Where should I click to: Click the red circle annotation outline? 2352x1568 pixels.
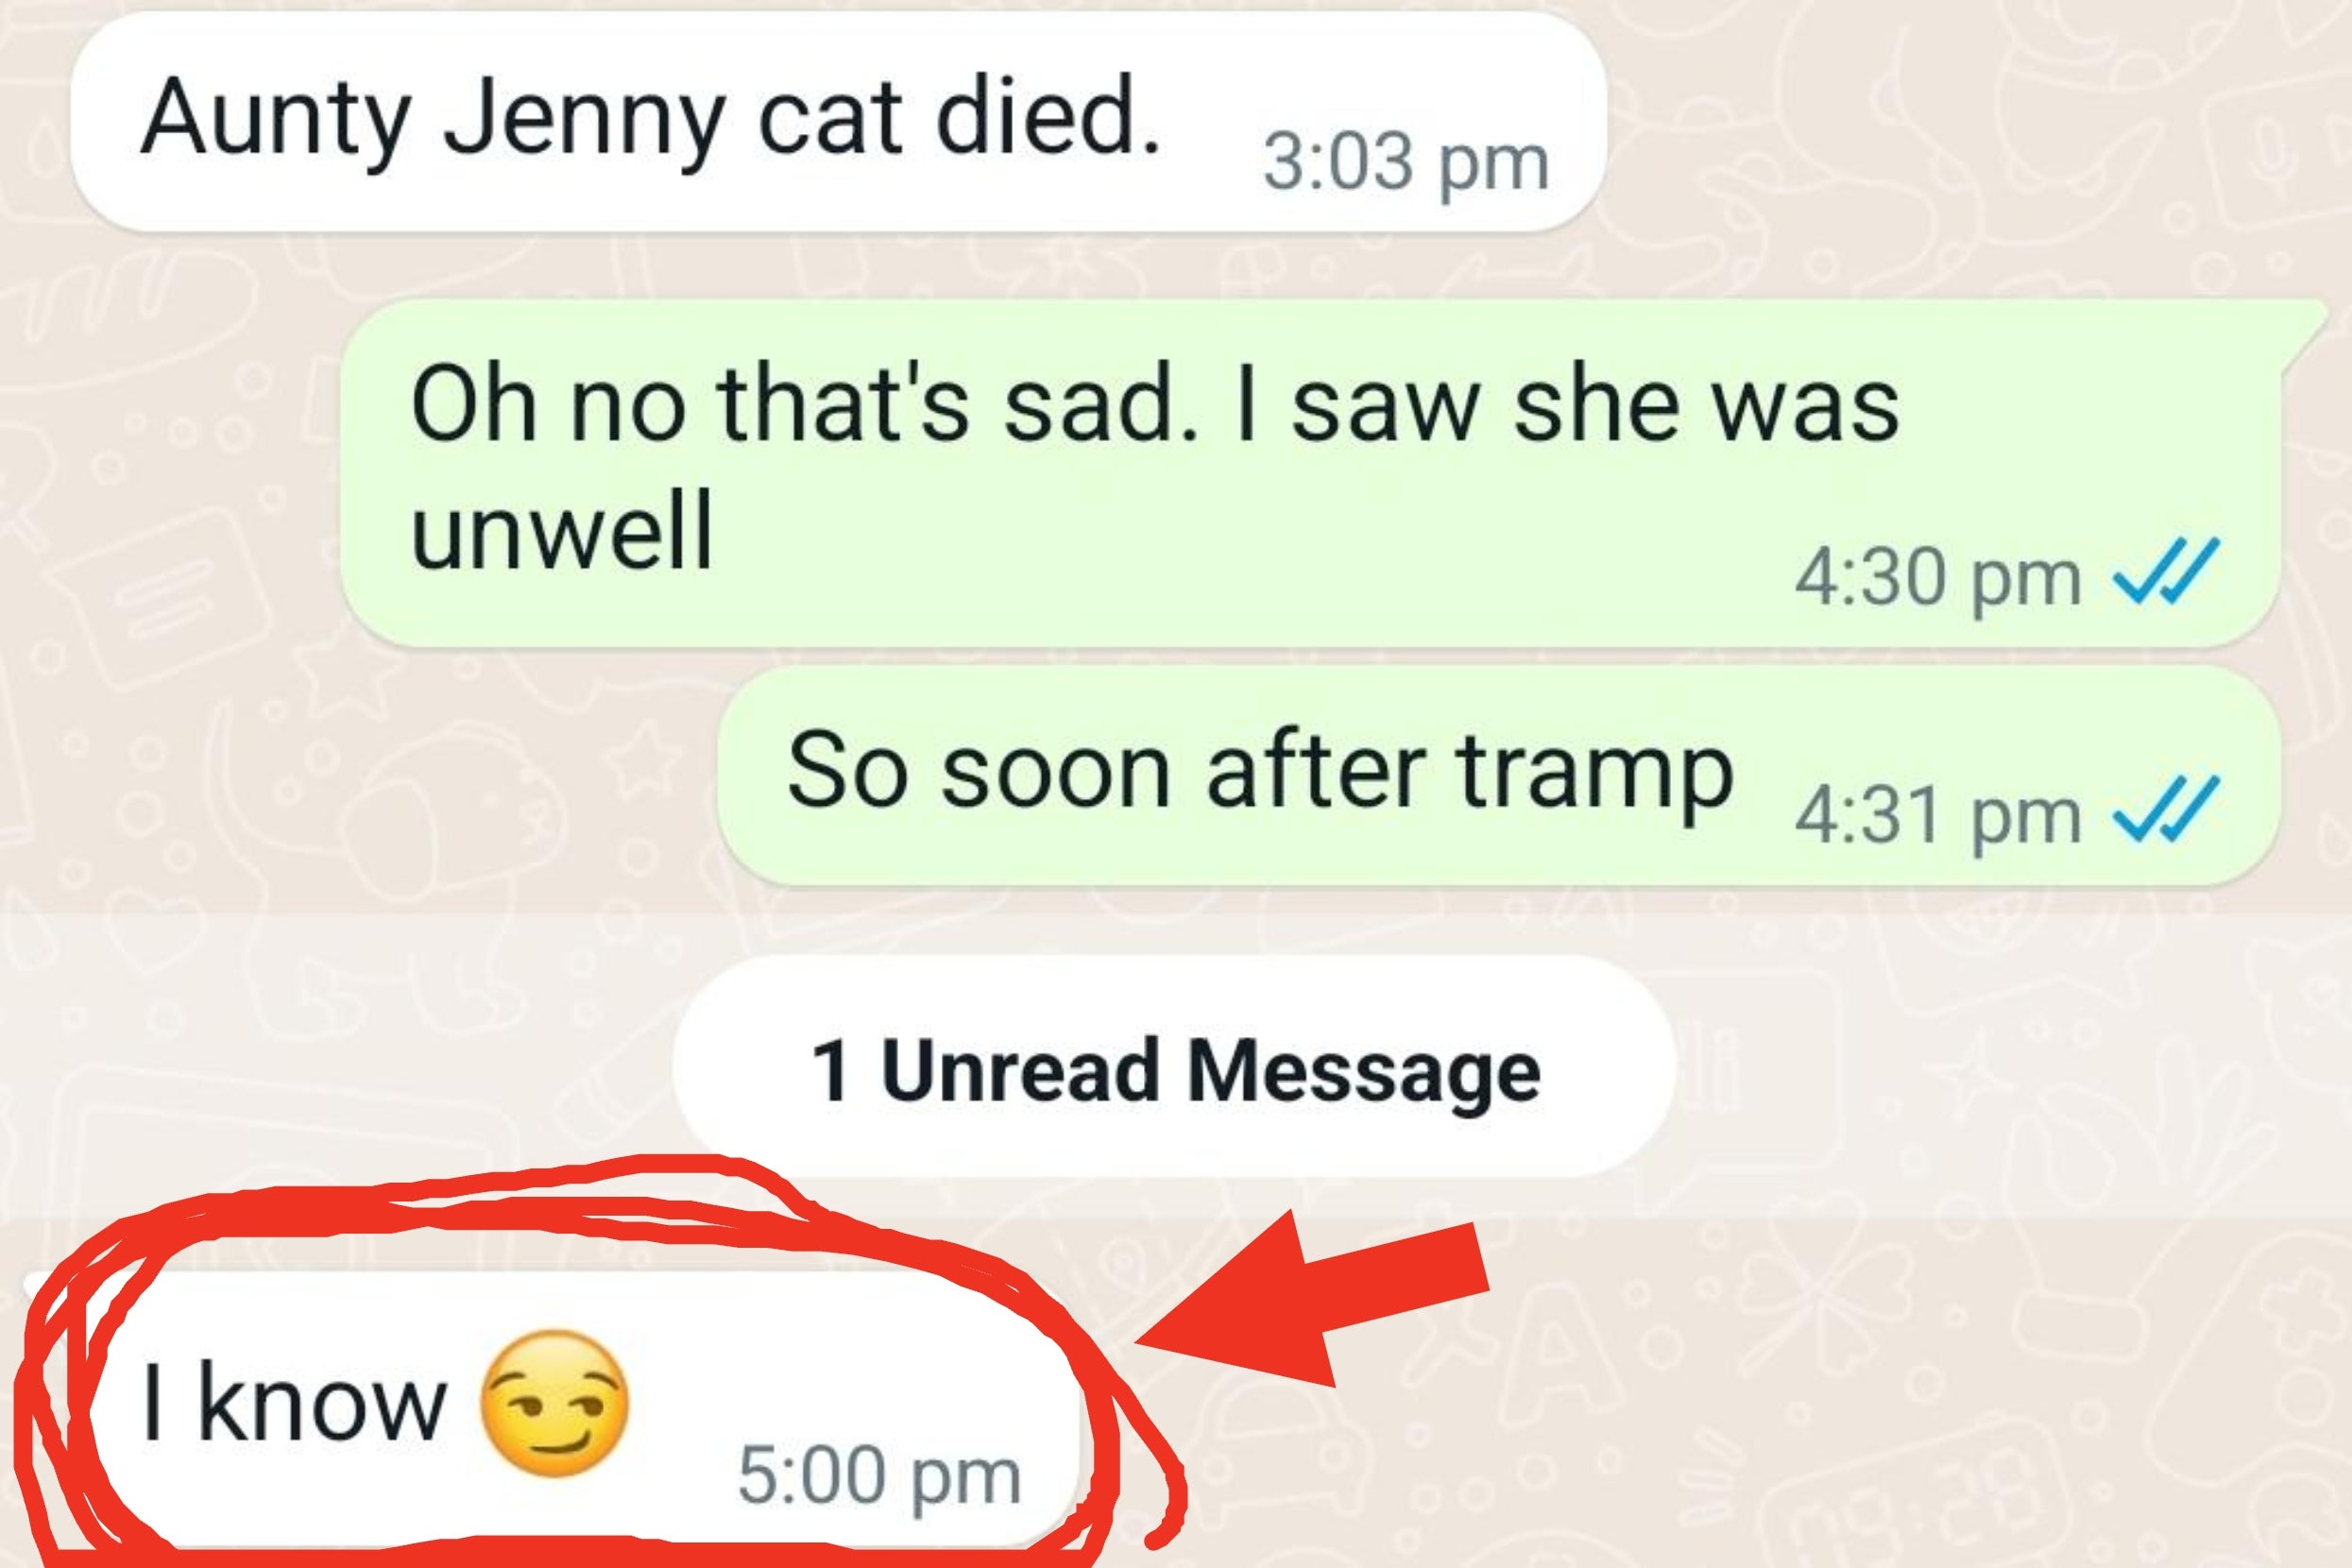click(x=600, y=1186)
